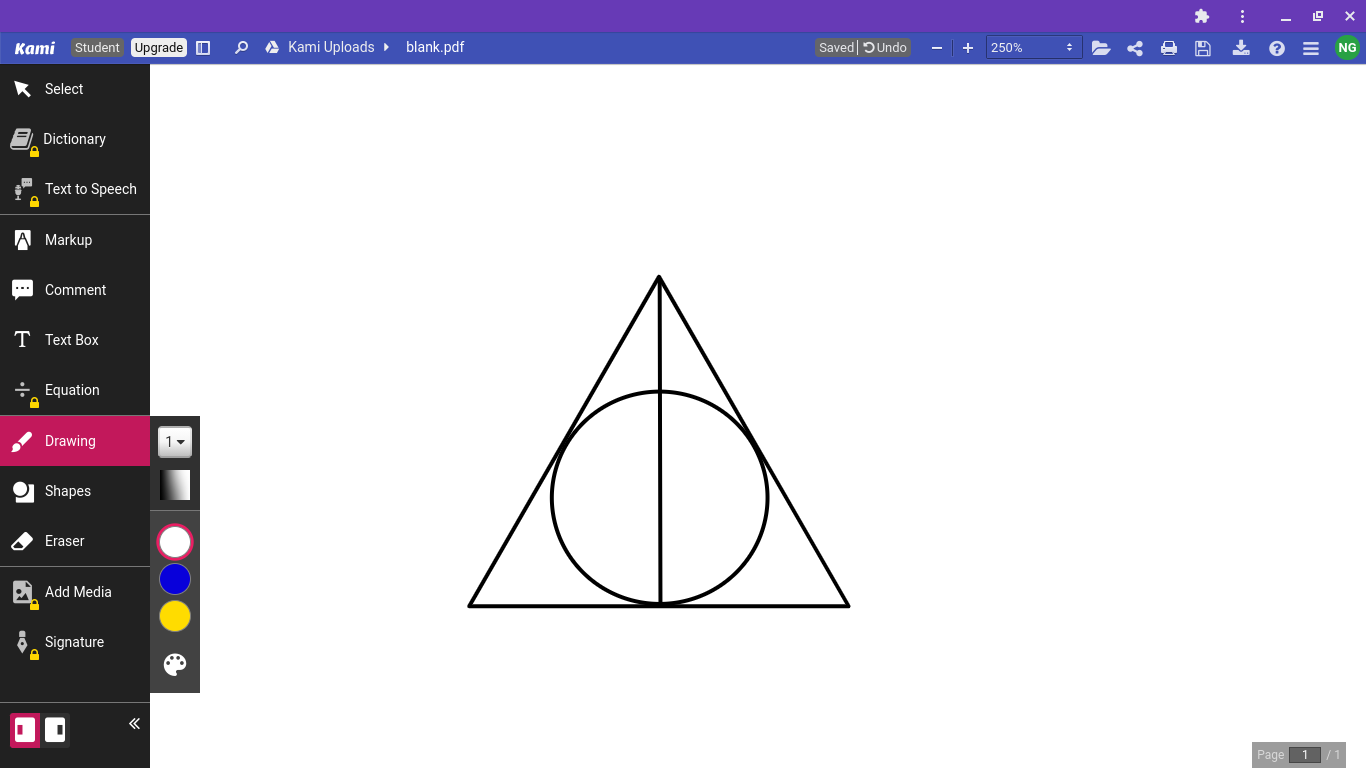
Task: Choose the Select tool
Action: (x=75, y=89)
